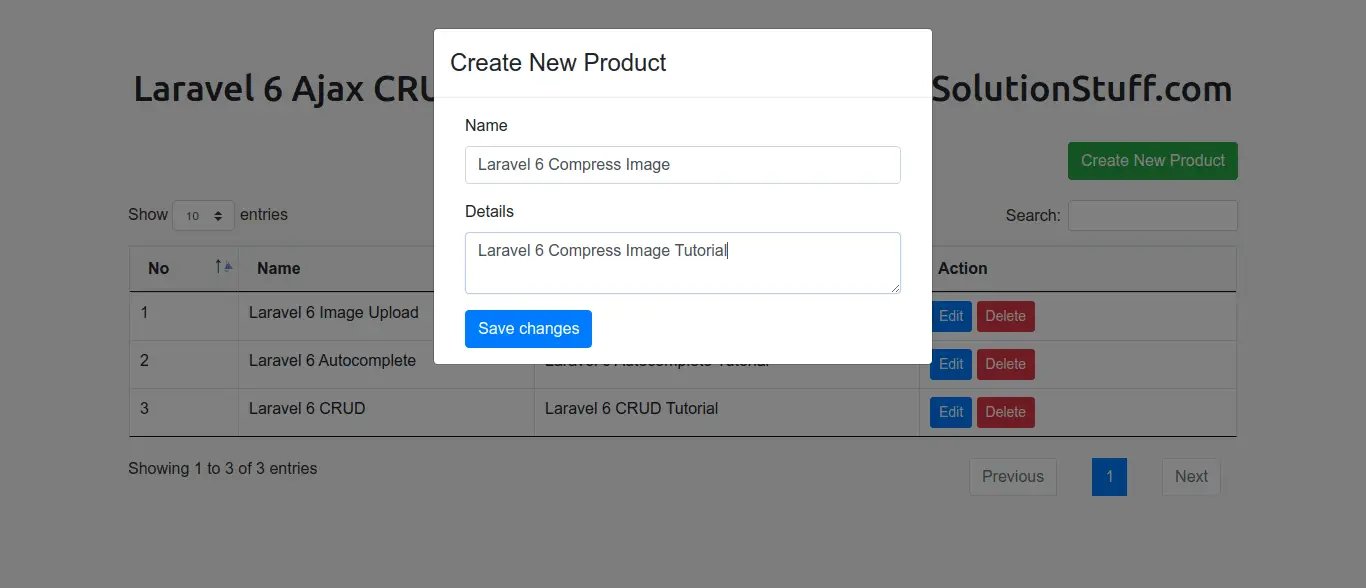
Task: Open the entries per page dropdown
Action: point(203,216)
